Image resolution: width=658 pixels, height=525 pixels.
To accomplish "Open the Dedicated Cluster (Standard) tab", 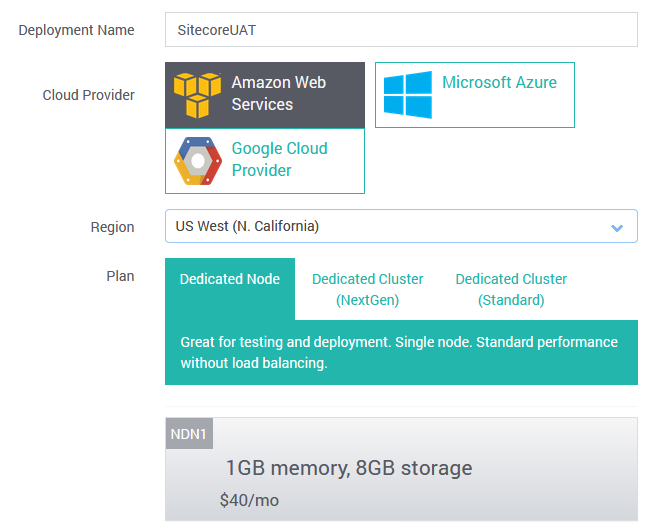I will tap(511, 289).
